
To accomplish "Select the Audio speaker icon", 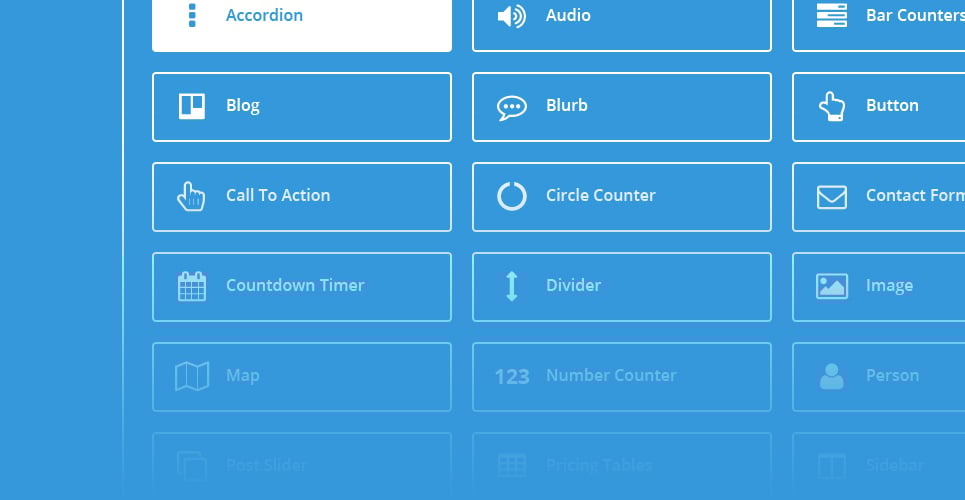I will [x=511, y=16].
